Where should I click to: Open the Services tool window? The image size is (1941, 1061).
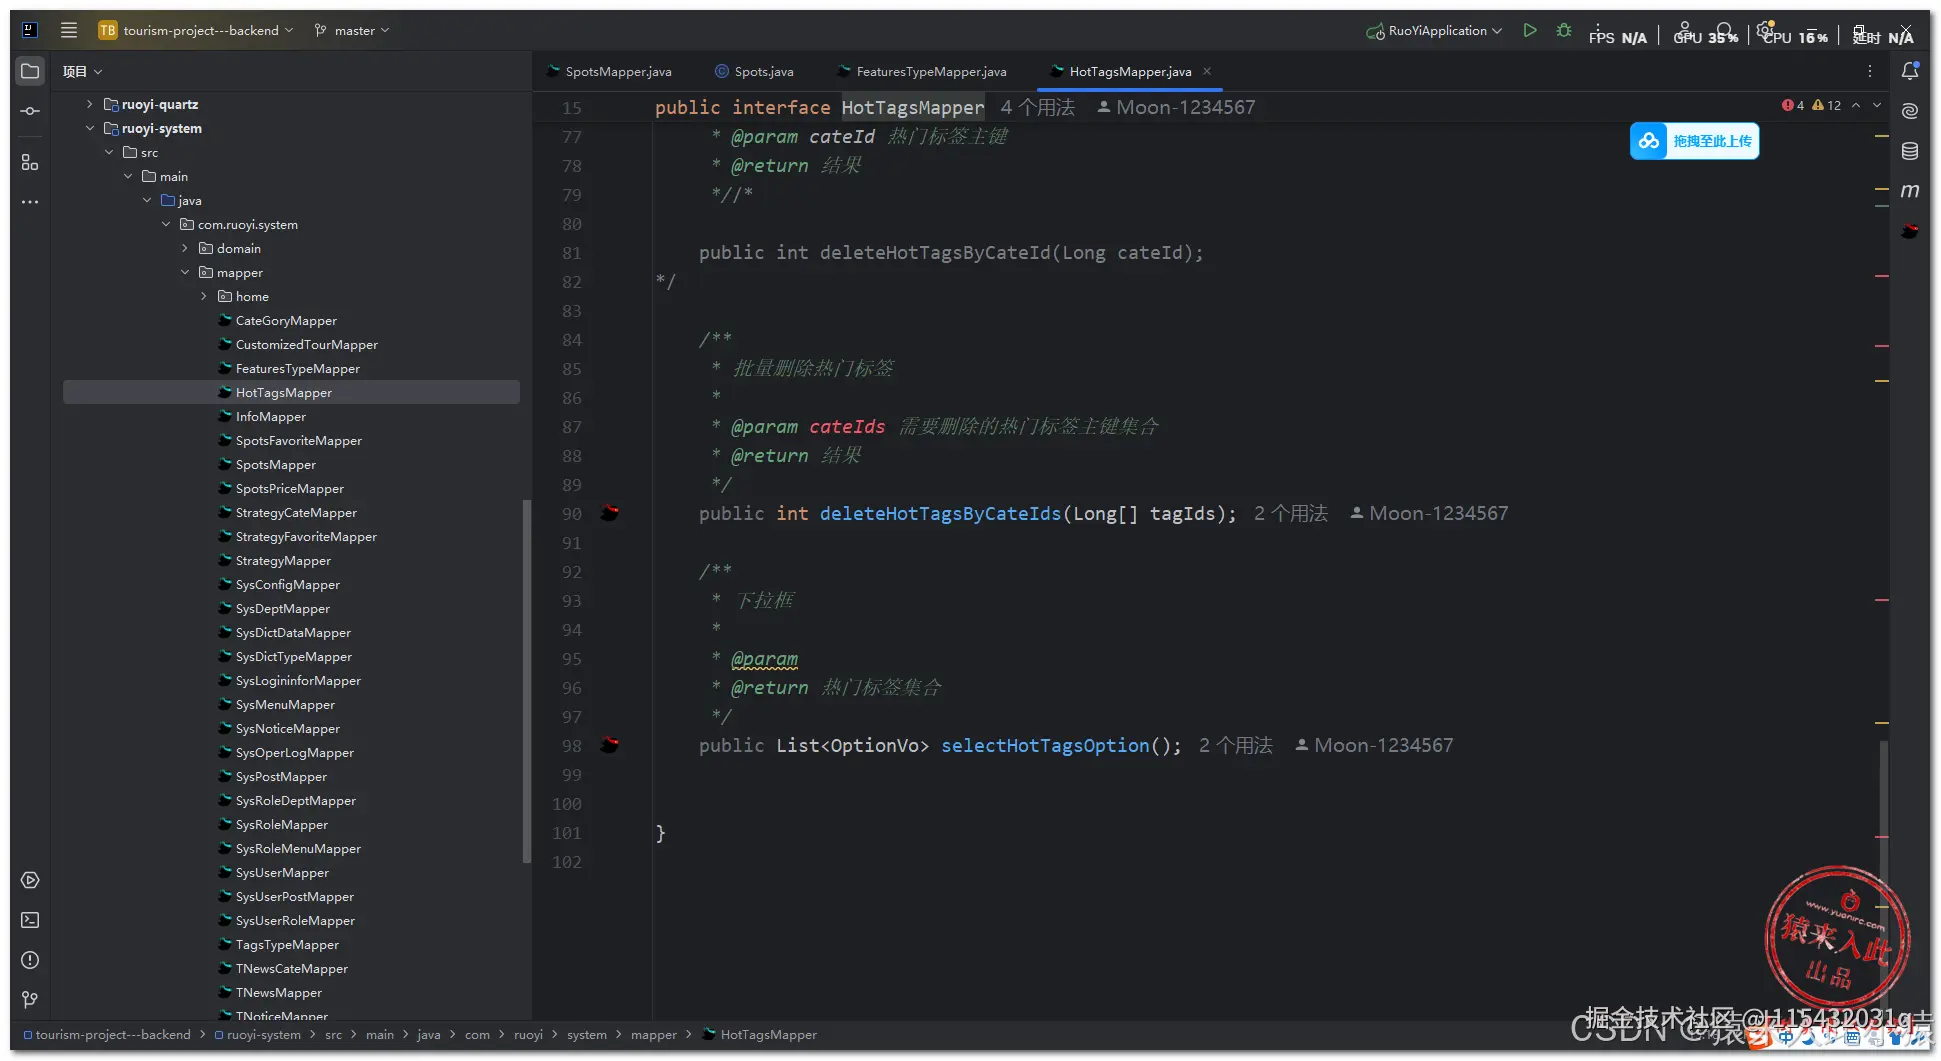pos(30,880)
